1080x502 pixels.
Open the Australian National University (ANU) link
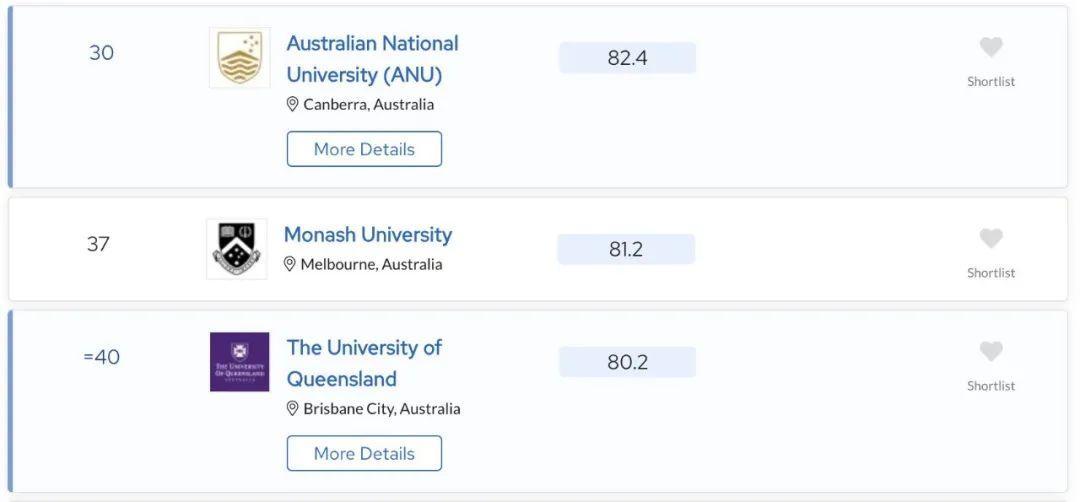pyautogui.click(x=371, y=59)
